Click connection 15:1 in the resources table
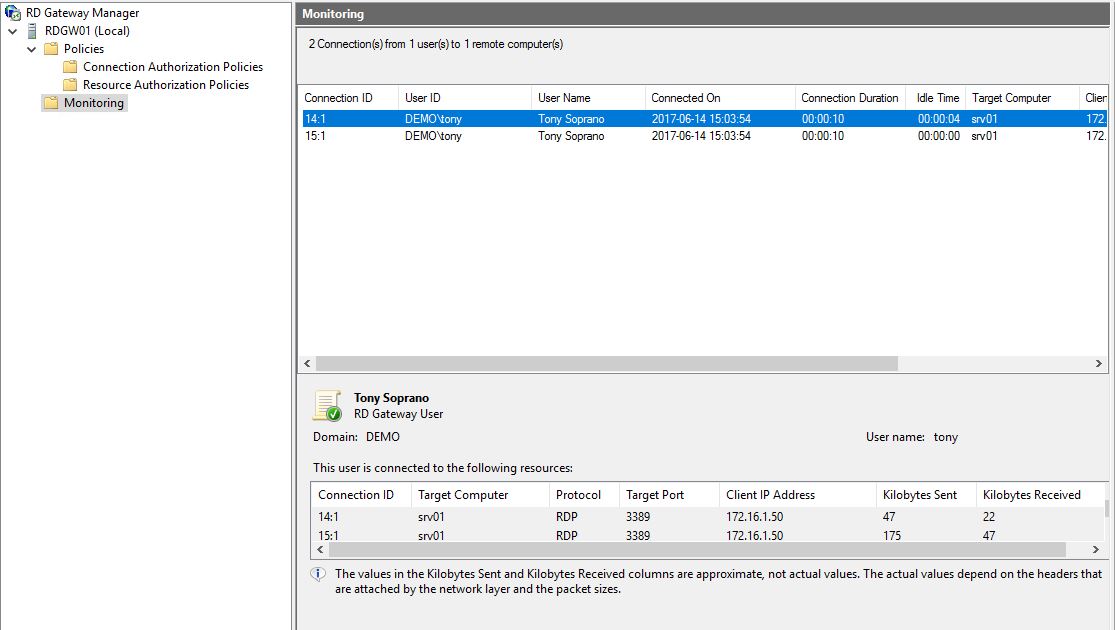 pyautogui.click(x=329, y=535)
